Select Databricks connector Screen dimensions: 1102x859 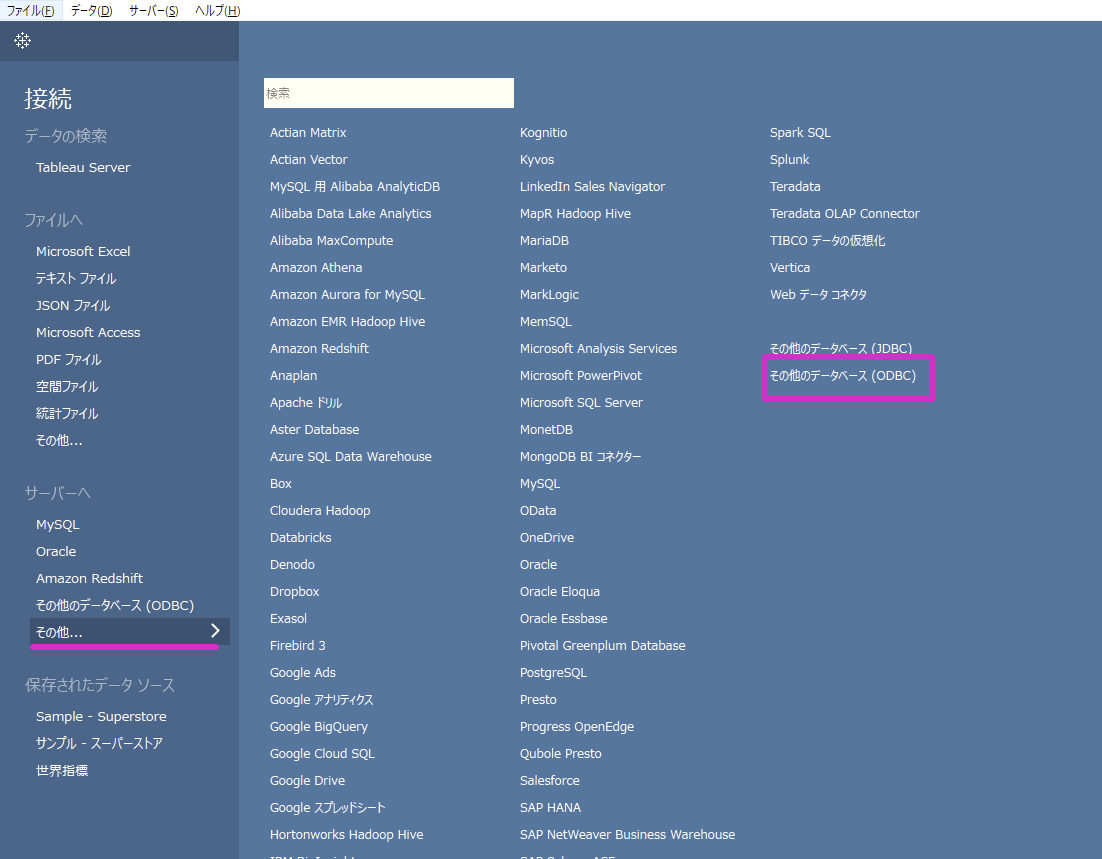coord(301,538)
